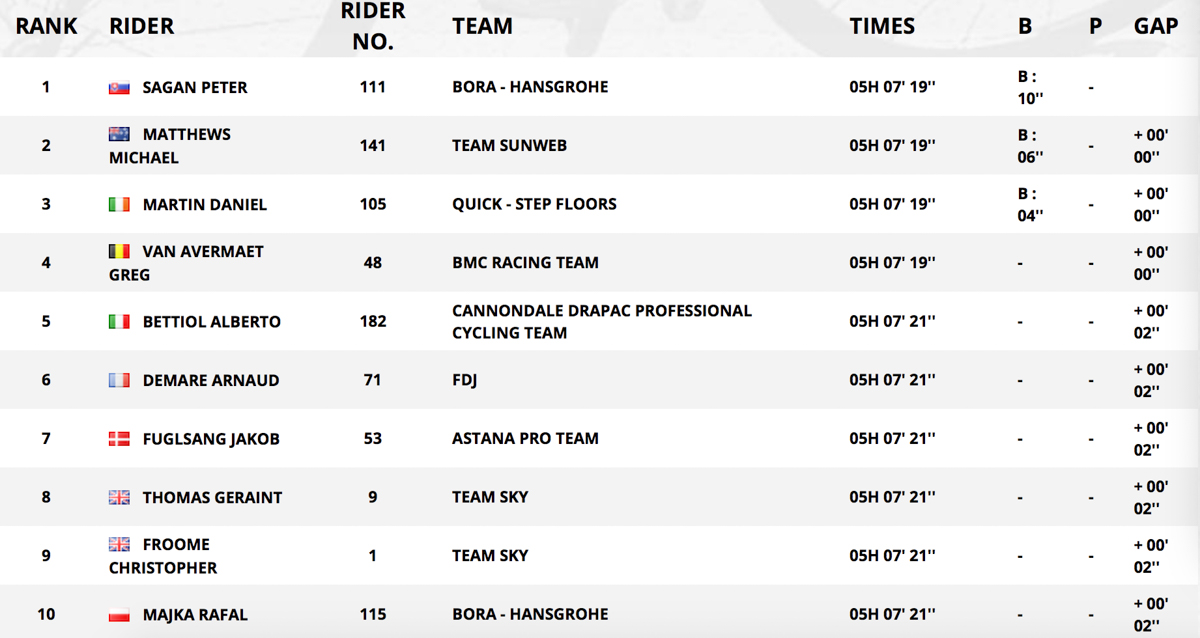The width and height of the screenshot is (1200, 638).
Task: Click the Danish flag beside Fuglsang Jakob
Action: coord(120,439)
